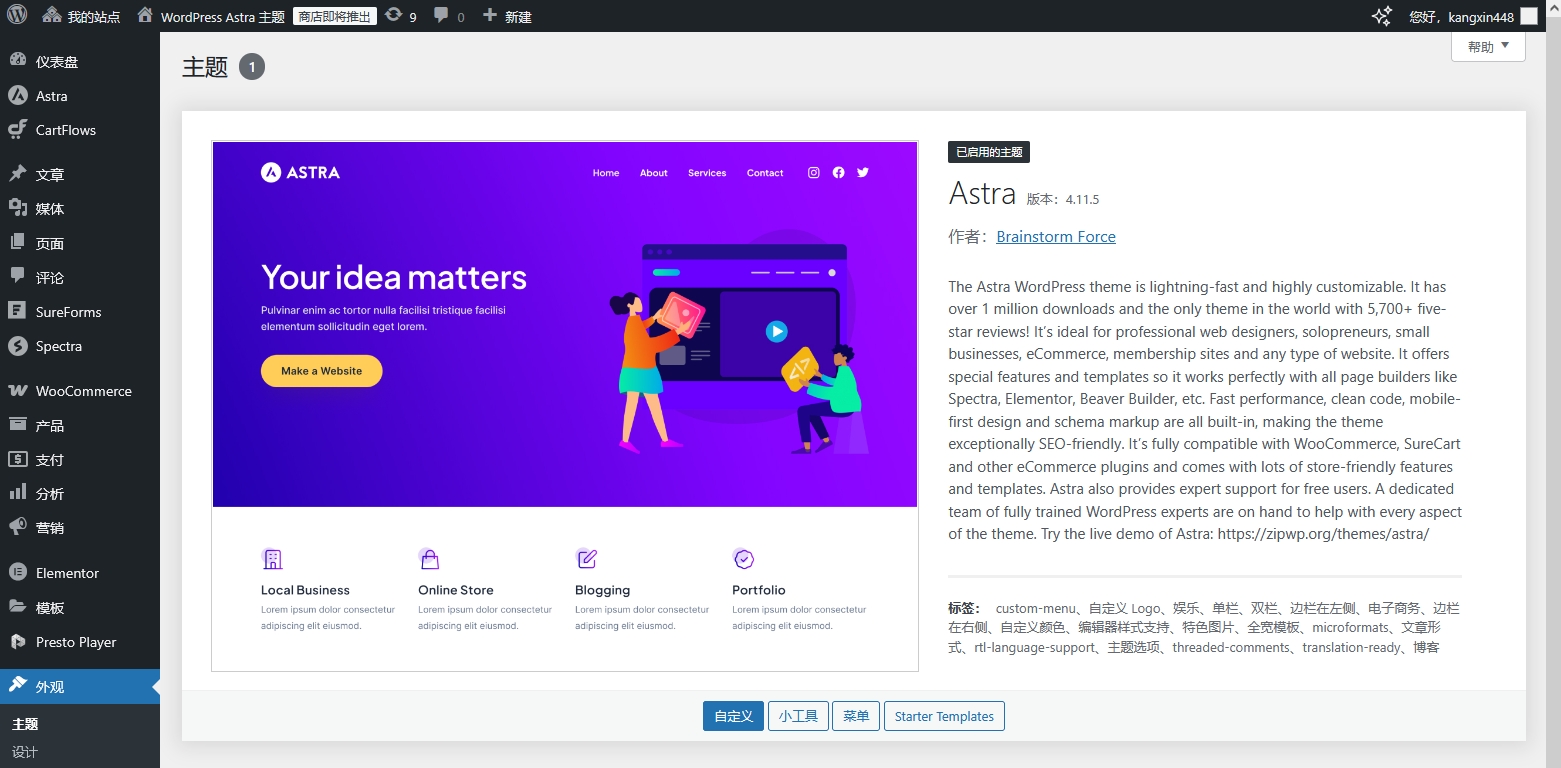
Task: Click the 自定义 customize button
Action: click(733, 716)
